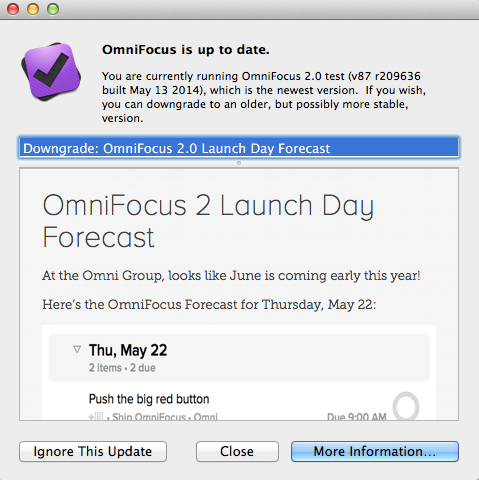Click the red window close button

click(x=13, y=9)
